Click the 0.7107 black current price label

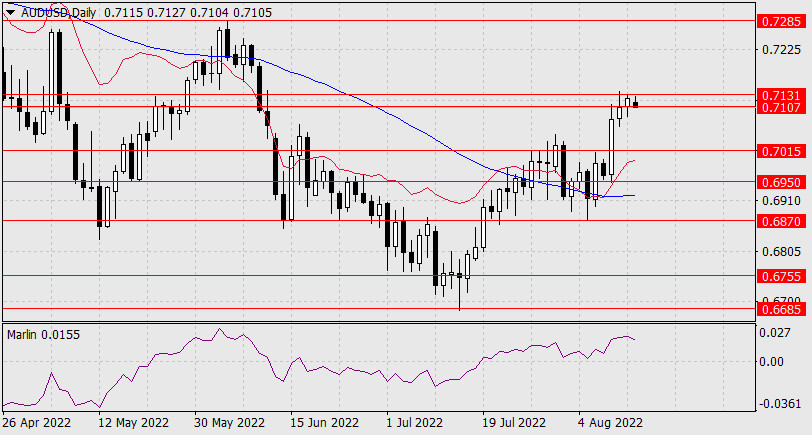[x=779, y=107]
